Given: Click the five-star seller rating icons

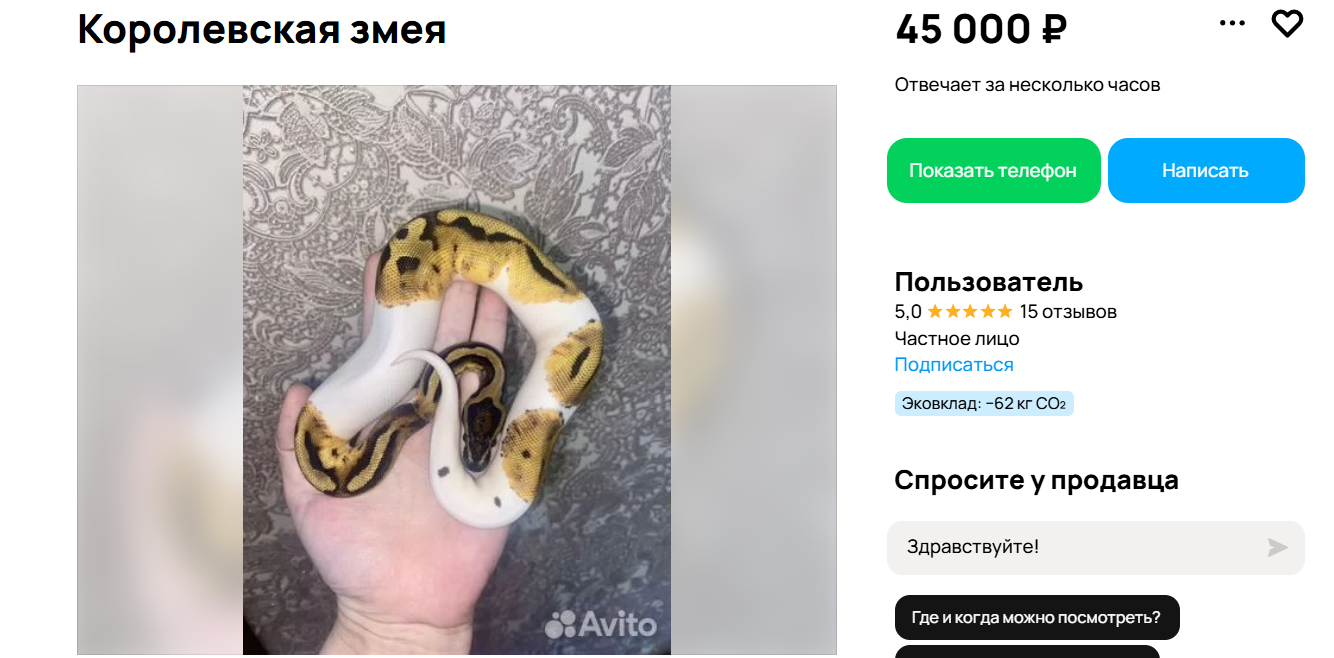Looking at the screenshot, I should click(x=969, y=311).
